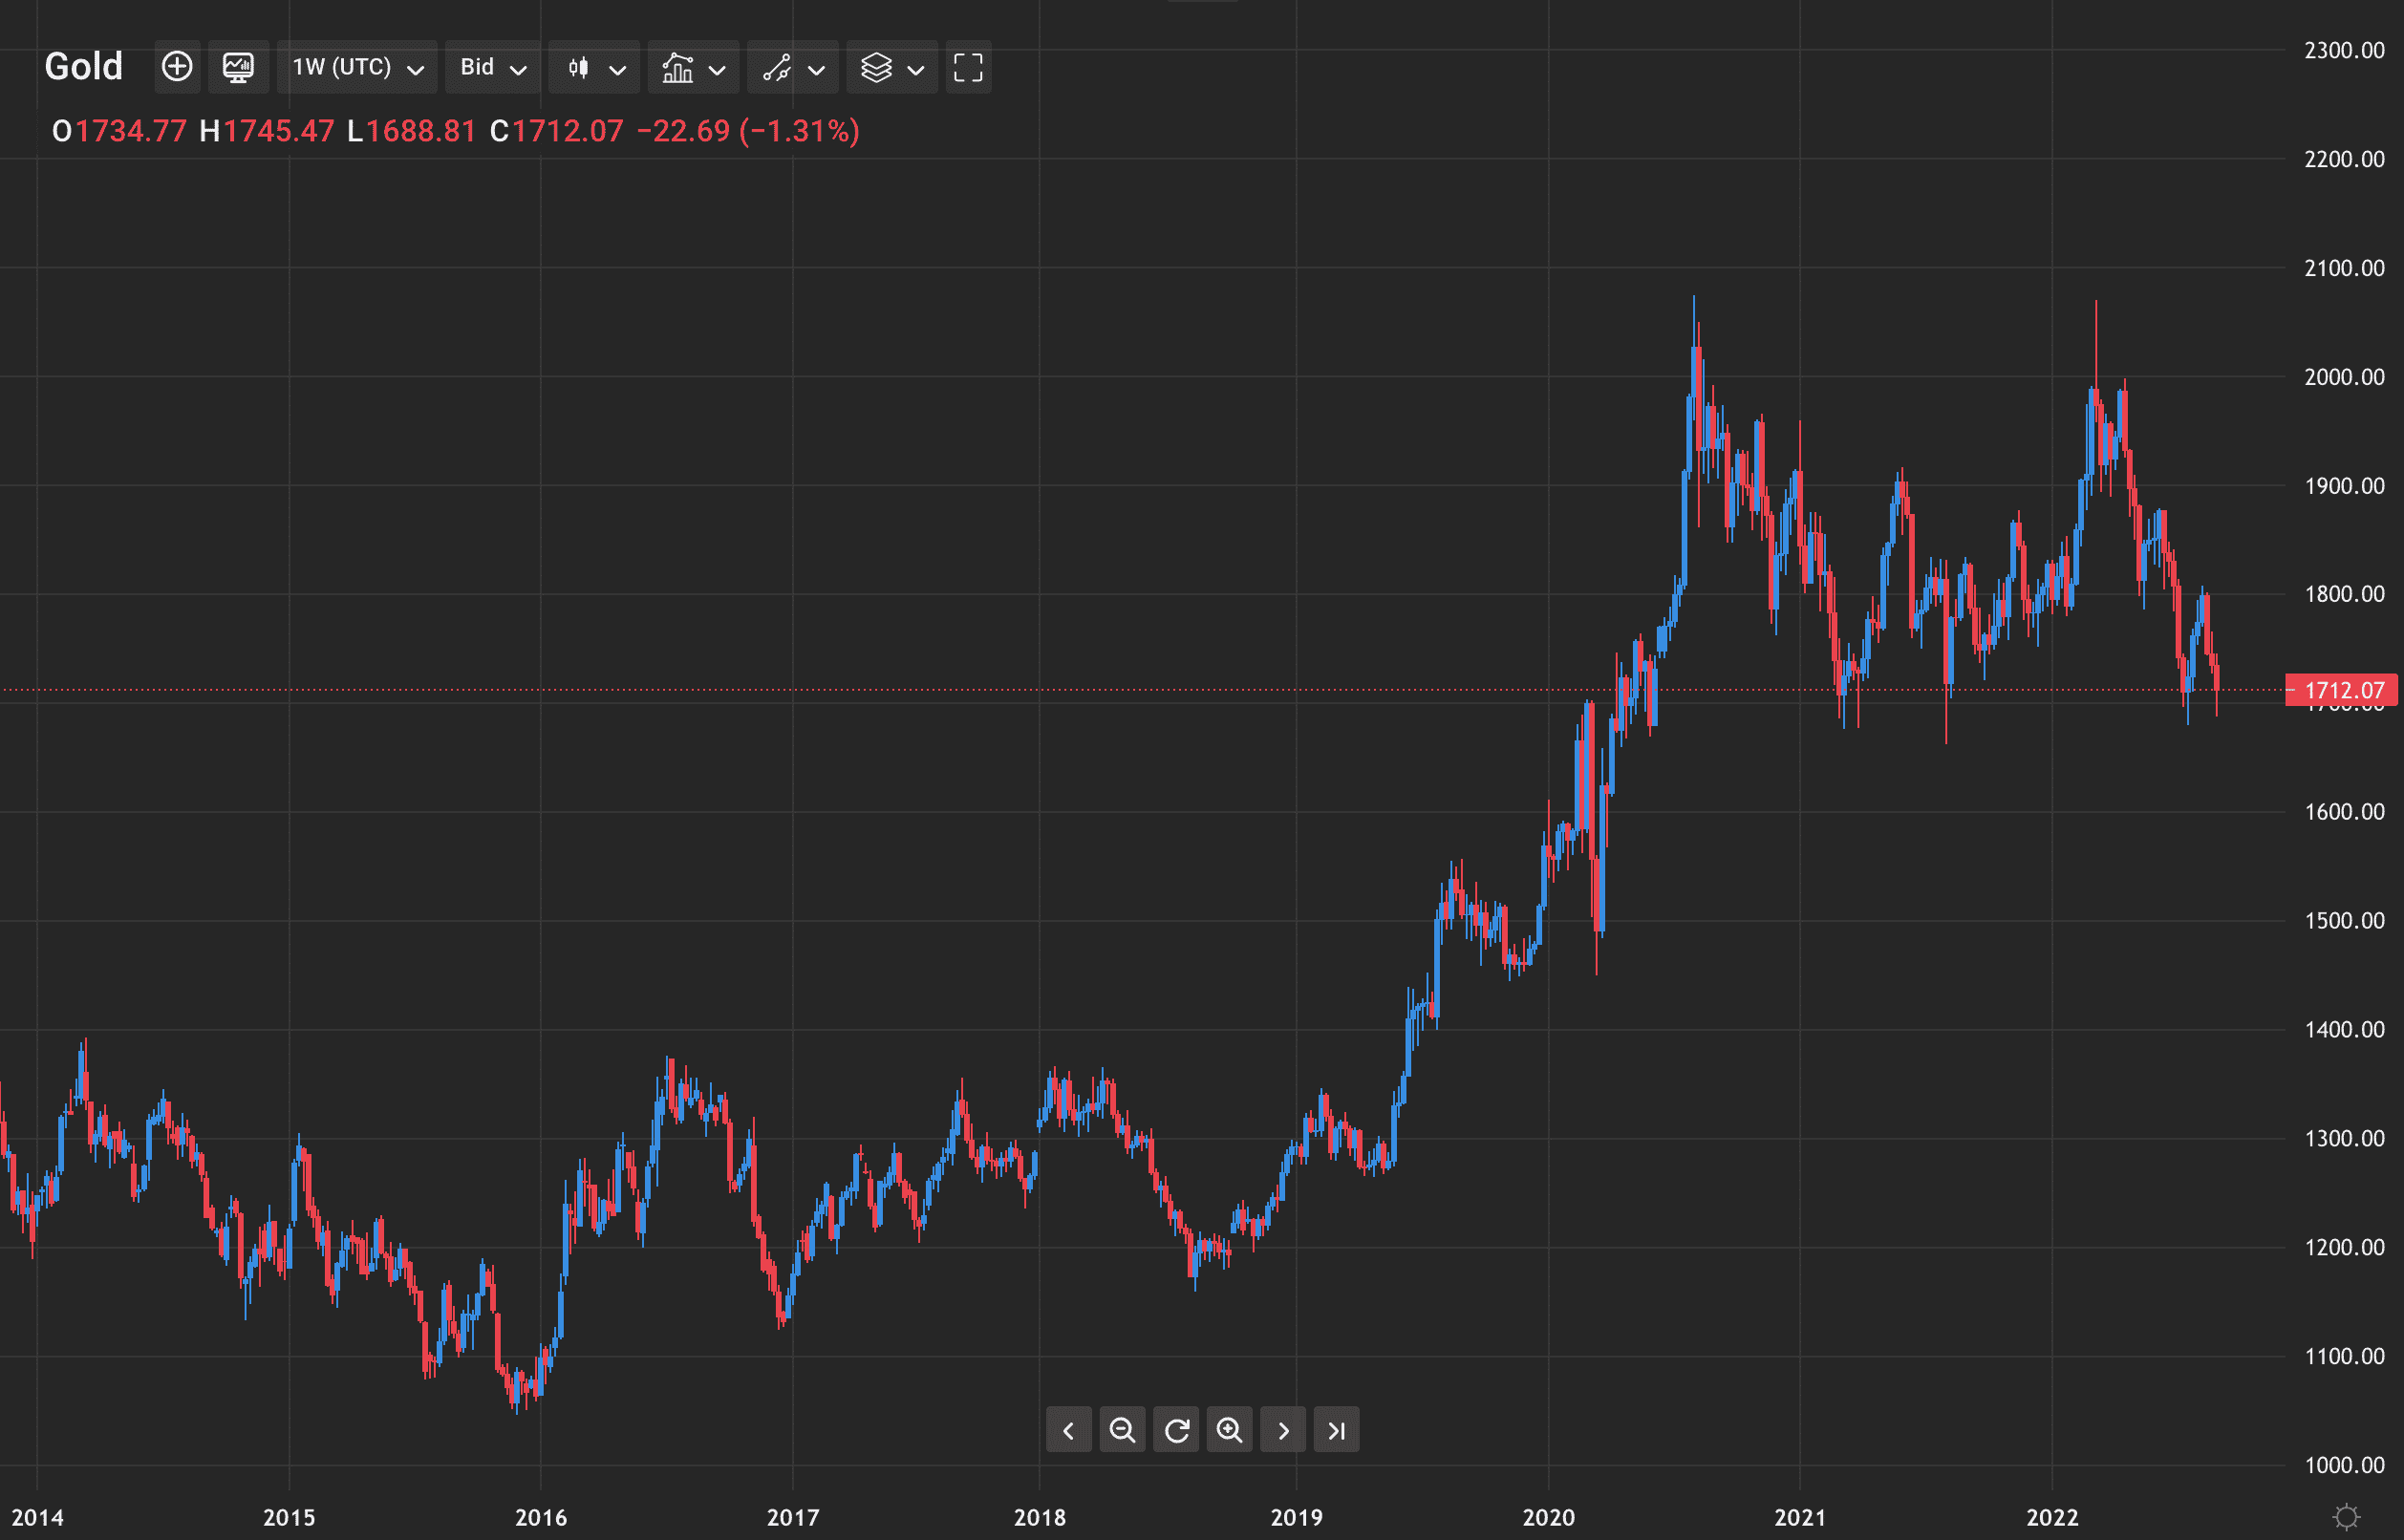Image resolution: width=2404 pixels, height=1540 pixels.
Task: Toggle fullscreen chart mode
Action: [x=968, y=67]
